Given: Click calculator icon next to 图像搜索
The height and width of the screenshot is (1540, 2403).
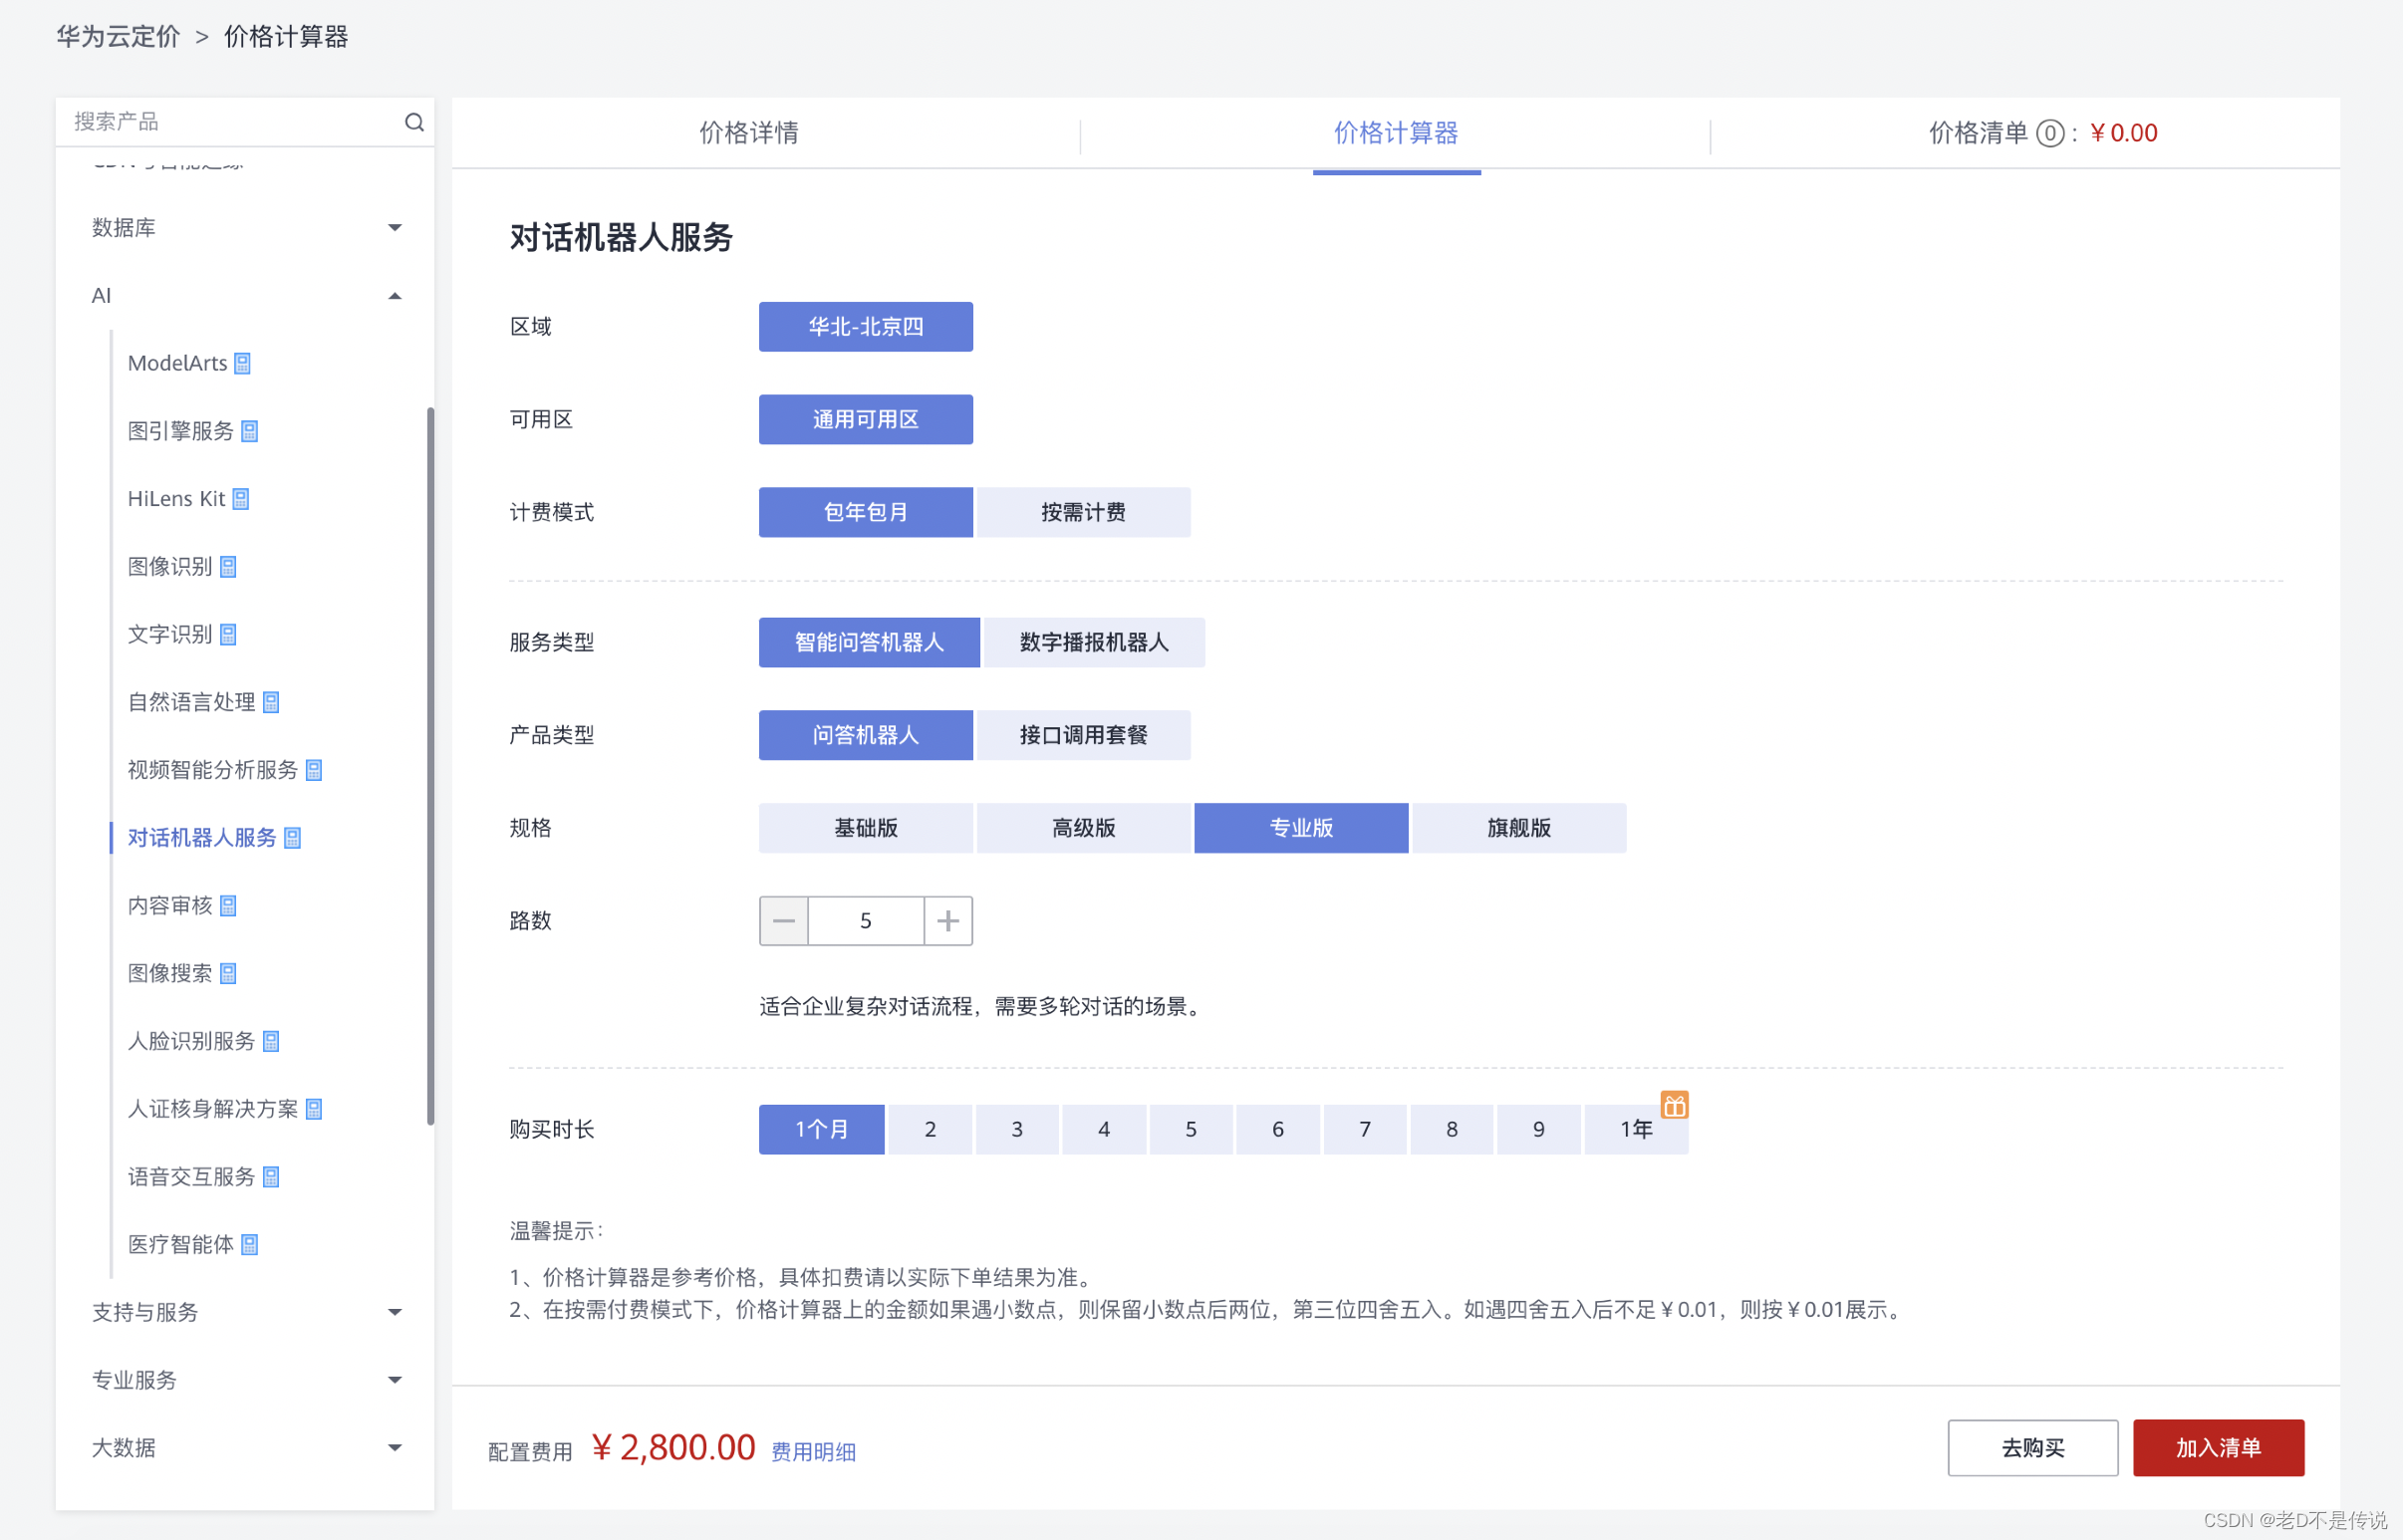Looking at the screenshot, I should 228,974.
